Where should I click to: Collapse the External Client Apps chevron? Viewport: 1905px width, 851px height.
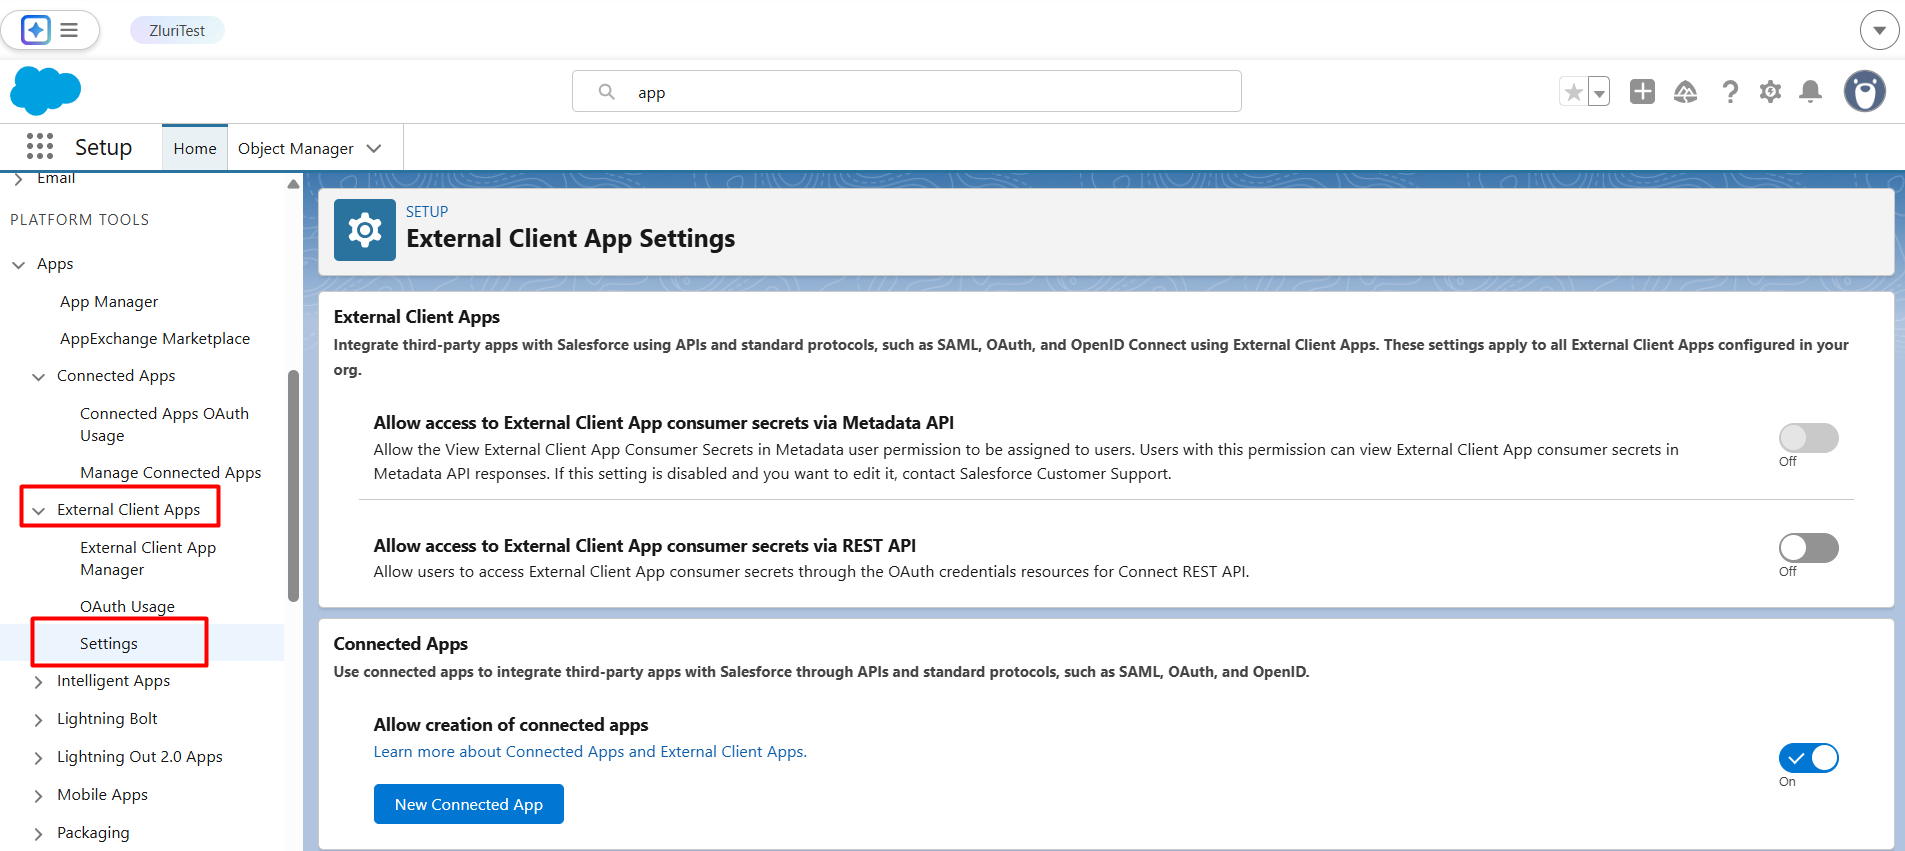click(x=38, y=510)
